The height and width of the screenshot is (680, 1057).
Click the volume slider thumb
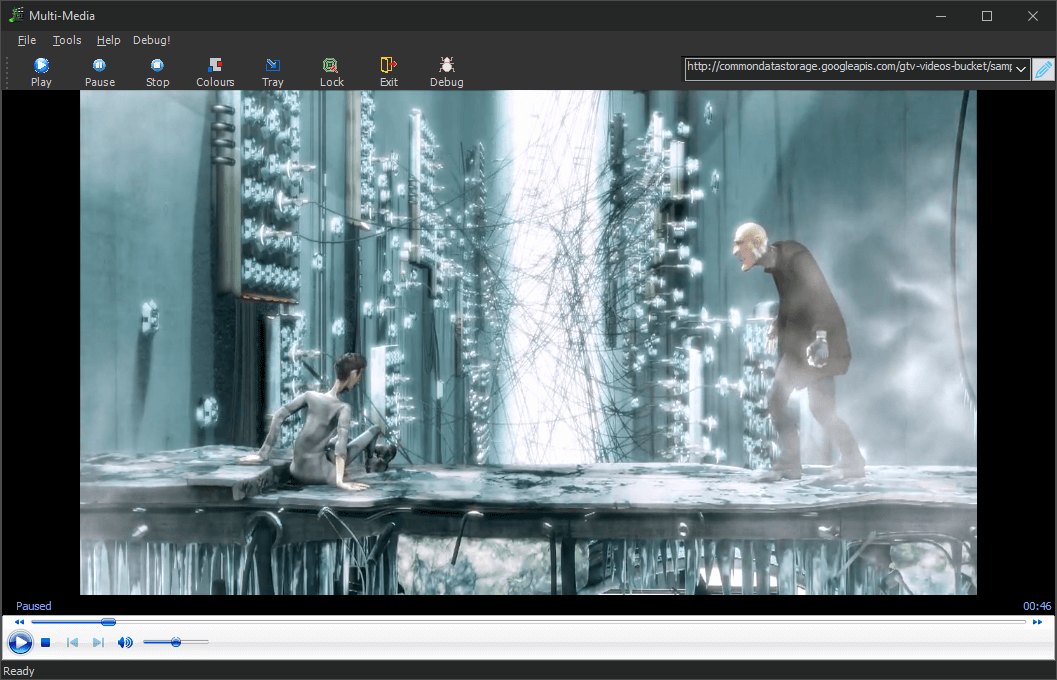176,642
